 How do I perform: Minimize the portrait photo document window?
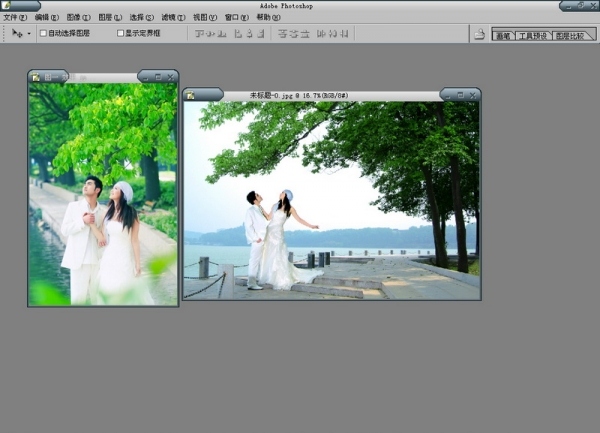coord(145,77)
